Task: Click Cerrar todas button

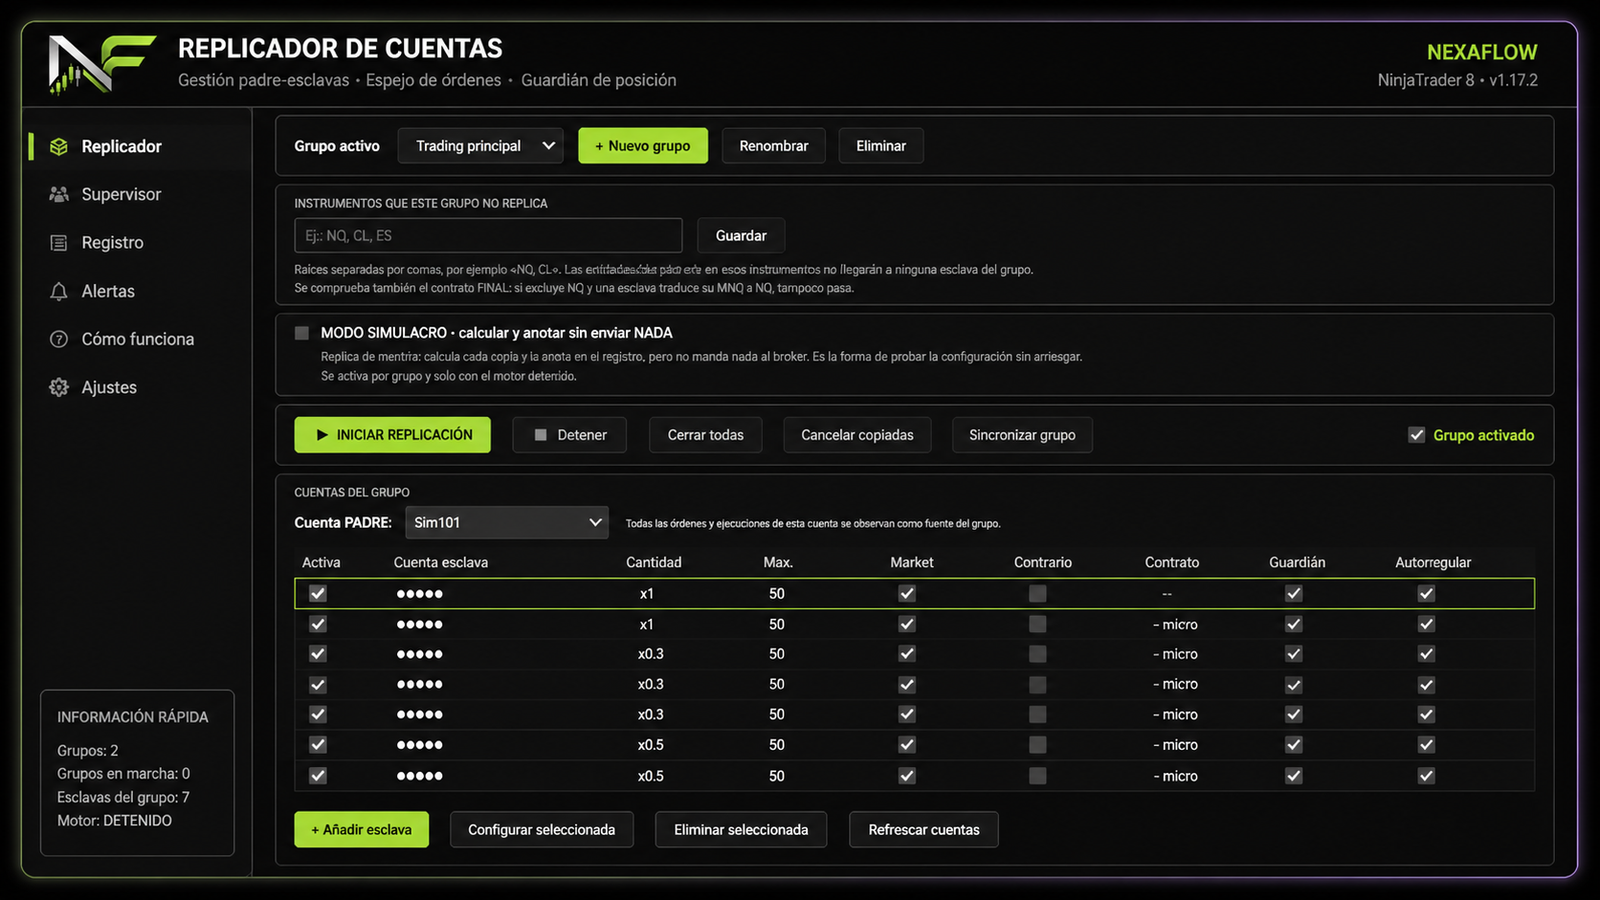Action: click(706, 435)
